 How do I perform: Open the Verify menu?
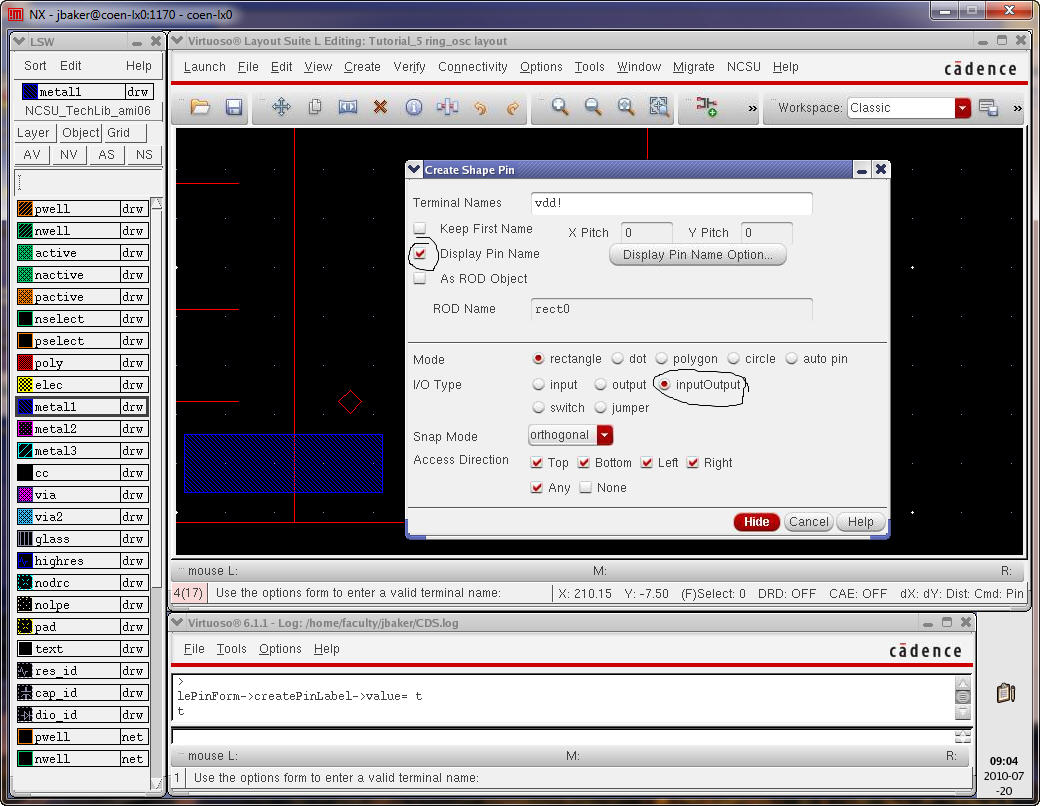[x=409, y=67]
